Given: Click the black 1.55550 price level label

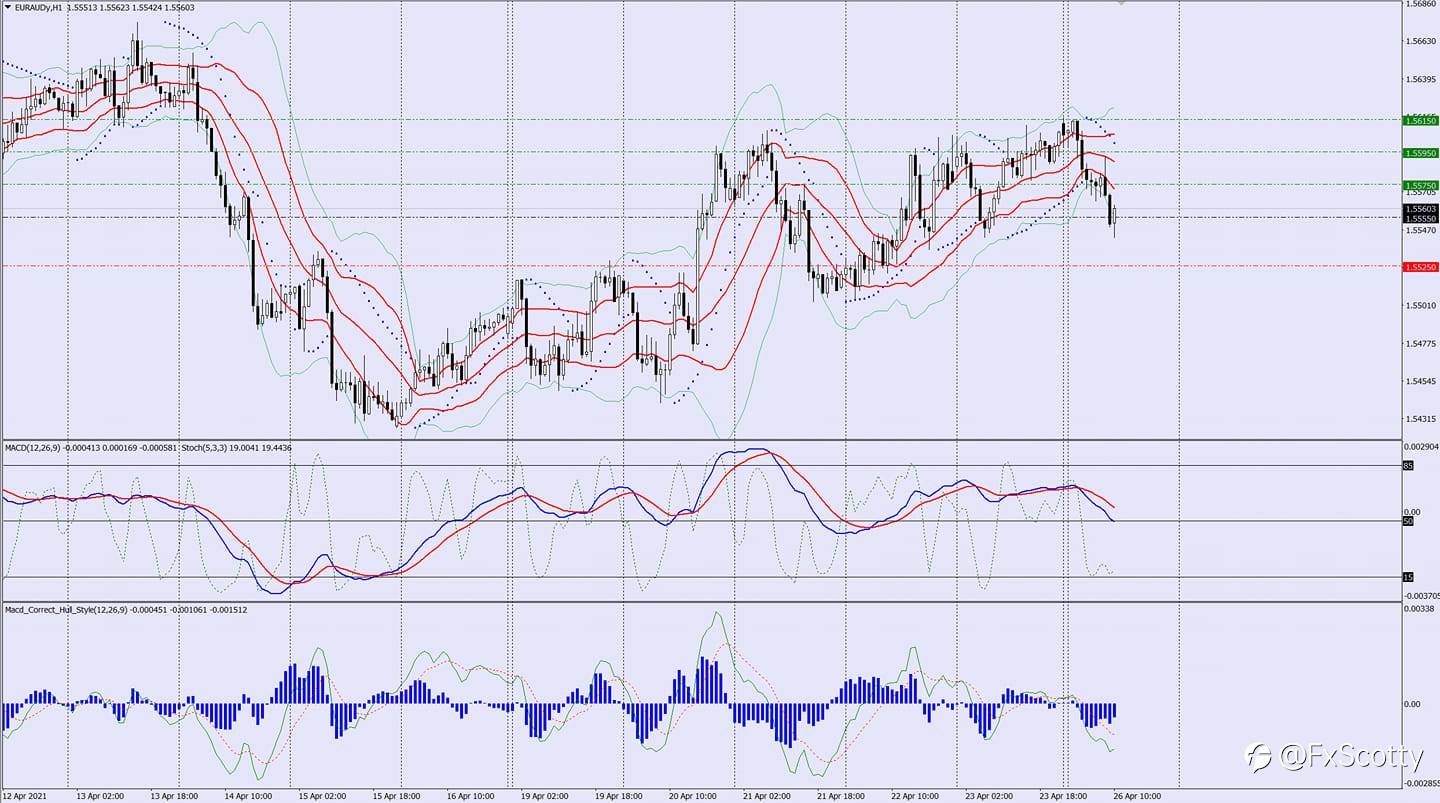Looking at the screenshot, I should click(1420, 218).
